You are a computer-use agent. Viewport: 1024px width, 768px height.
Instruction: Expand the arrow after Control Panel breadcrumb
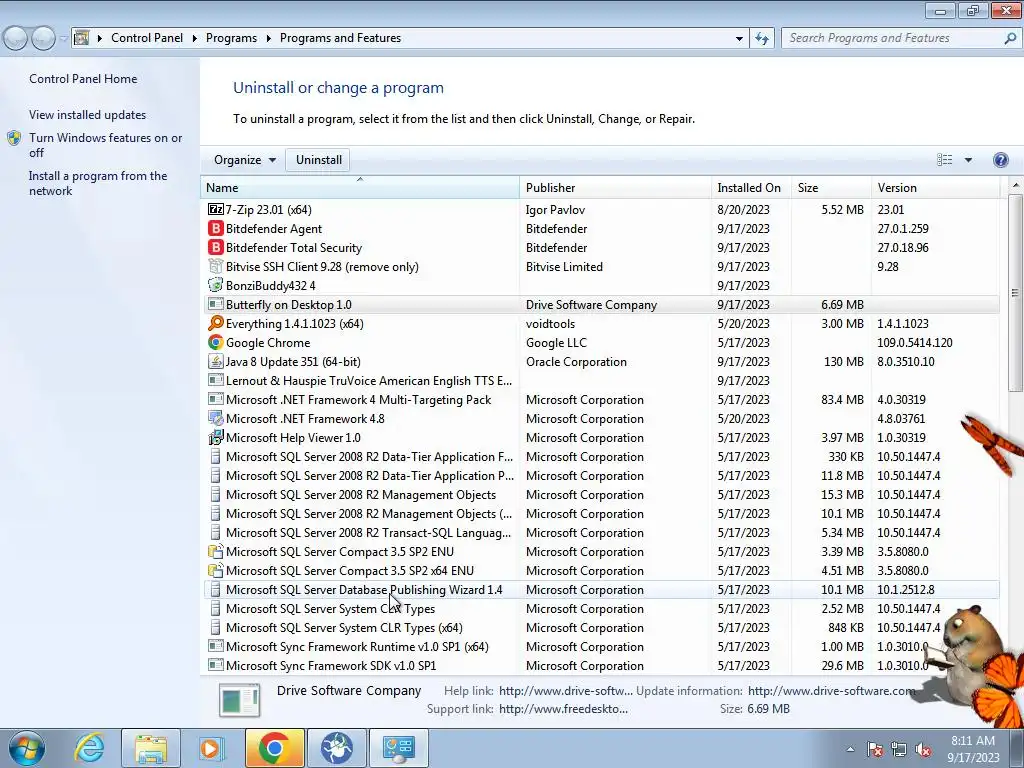pos(195,39)
